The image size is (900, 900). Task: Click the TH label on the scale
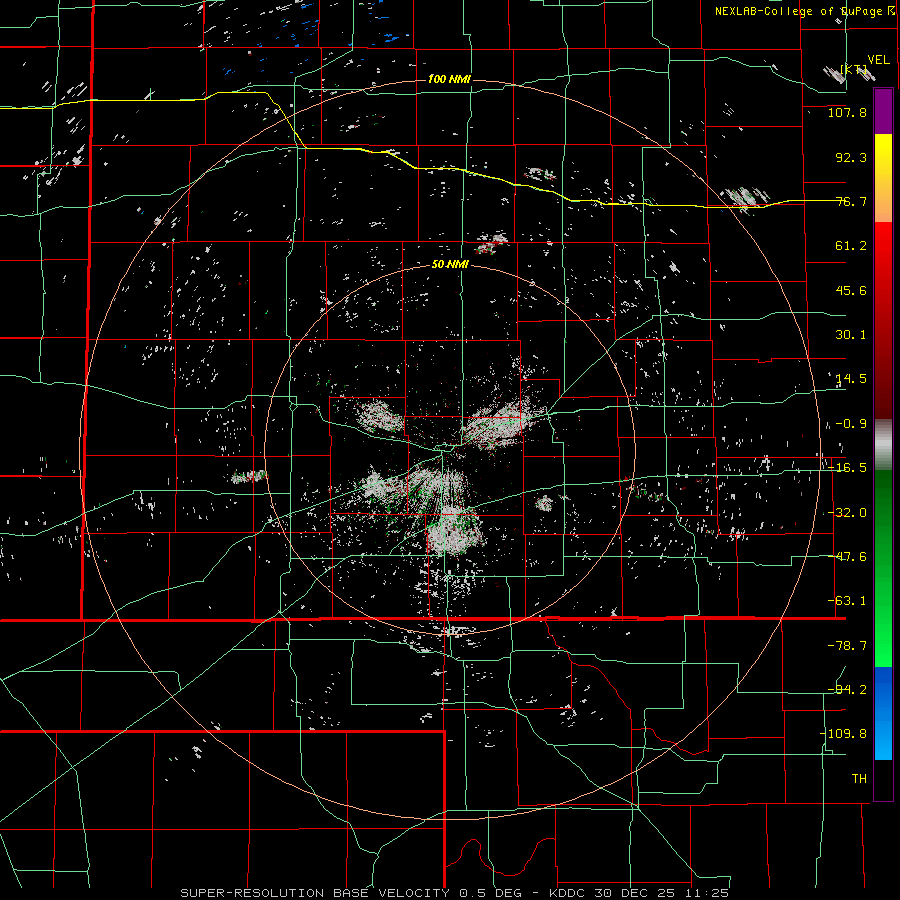[x=859, y=778]
